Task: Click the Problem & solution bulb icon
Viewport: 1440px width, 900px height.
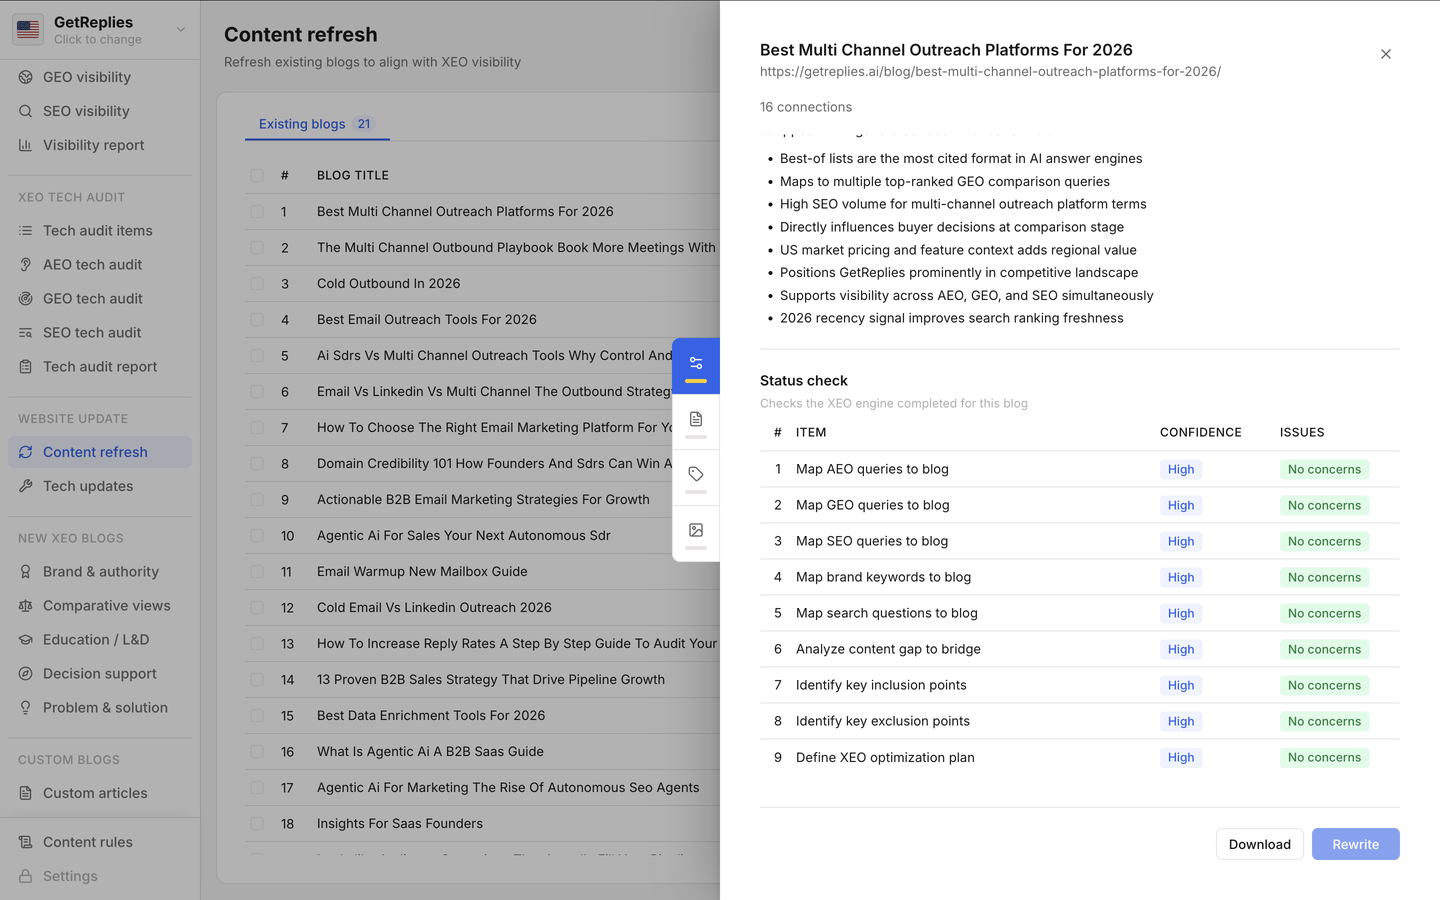Action: pos(26,708)
